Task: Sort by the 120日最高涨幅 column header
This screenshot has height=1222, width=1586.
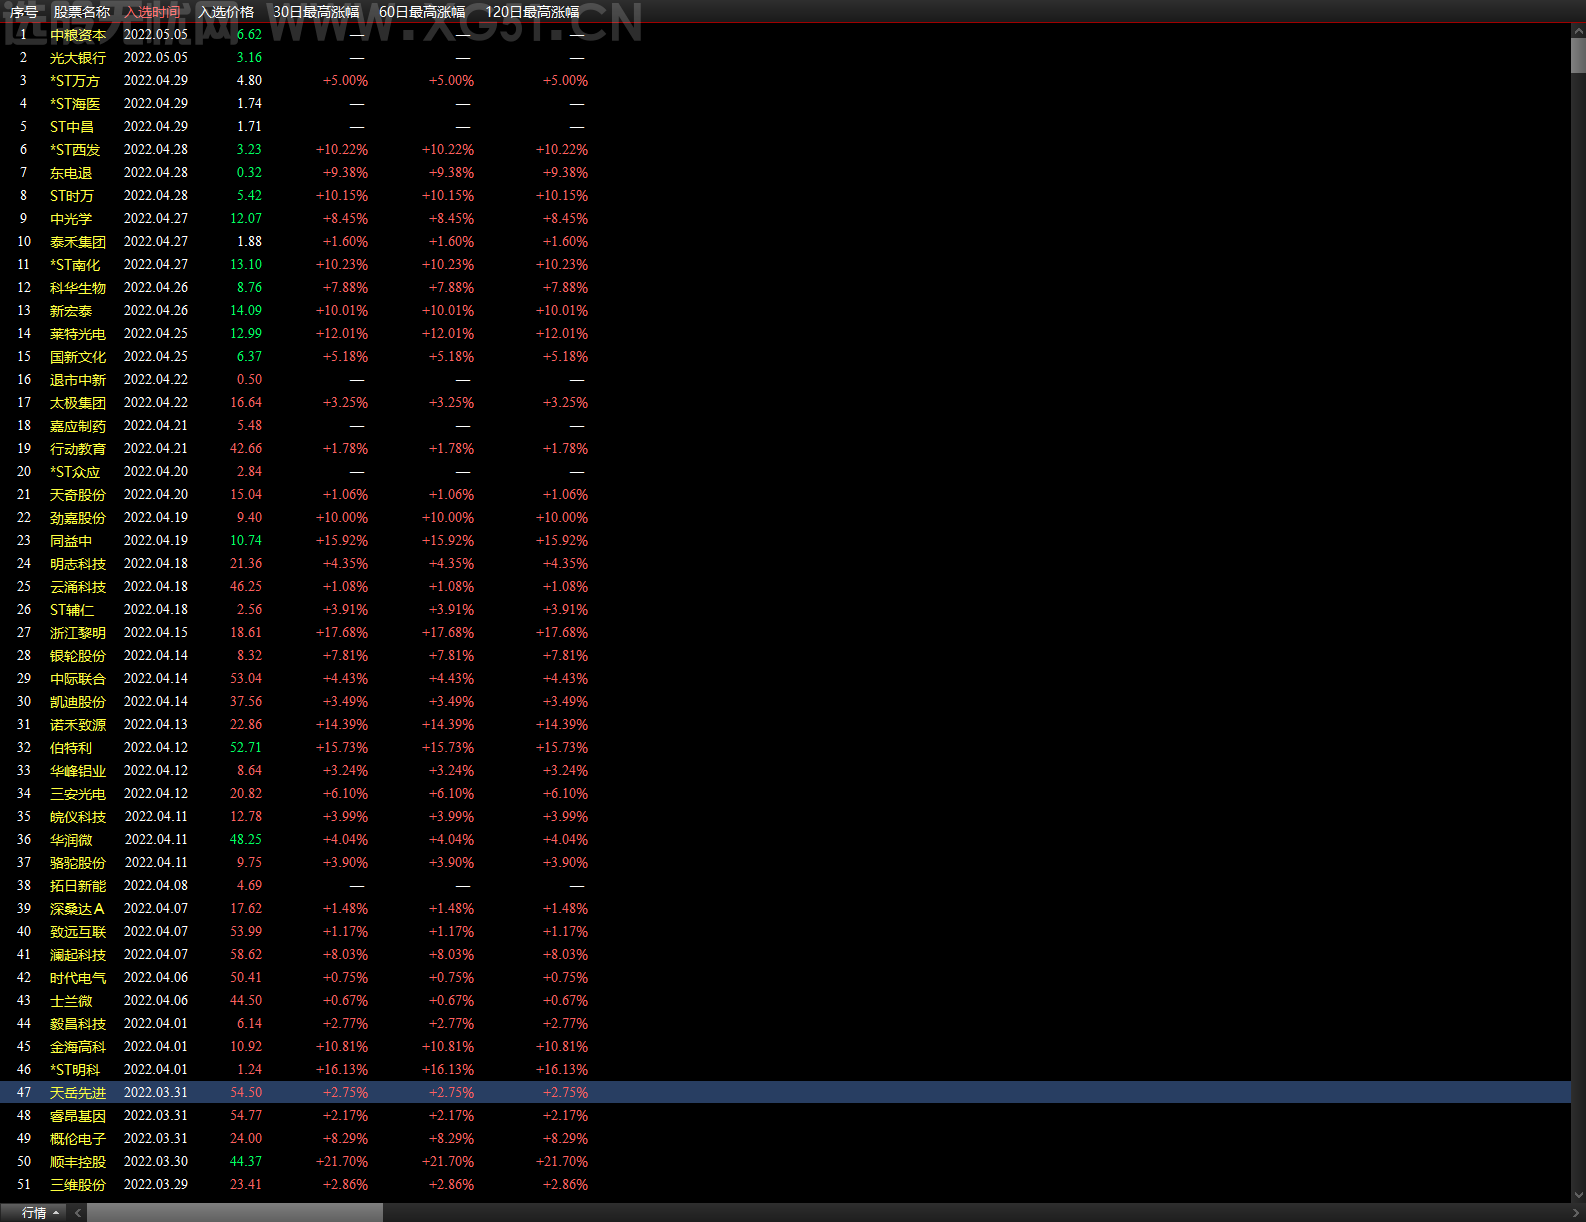Action: point(532,12)
